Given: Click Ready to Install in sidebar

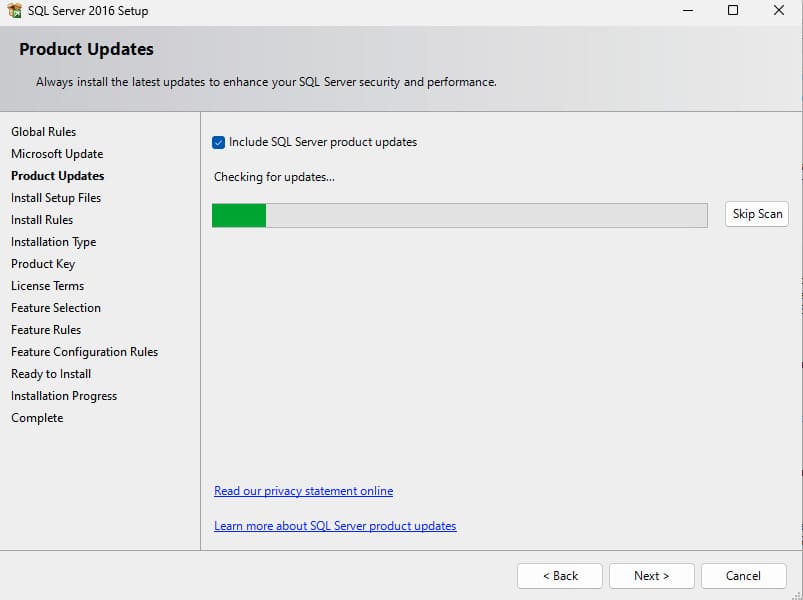Looking at the screenshot, I should click(x=51, y=374).
